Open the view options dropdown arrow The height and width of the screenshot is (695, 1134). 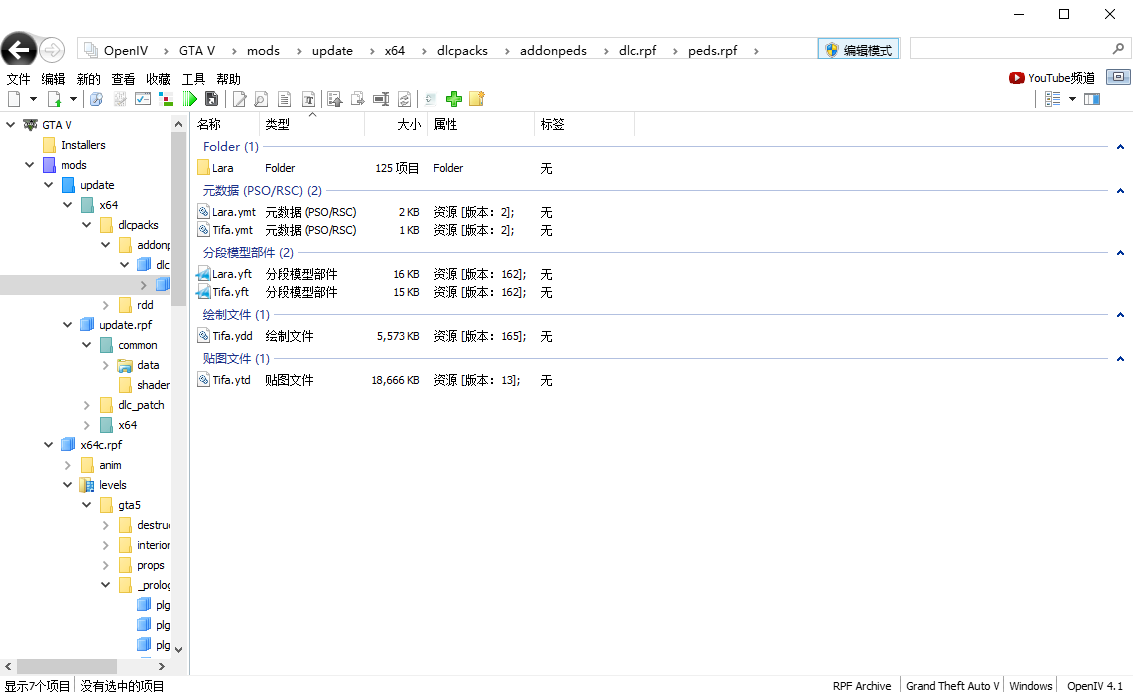click(1071, 98)
